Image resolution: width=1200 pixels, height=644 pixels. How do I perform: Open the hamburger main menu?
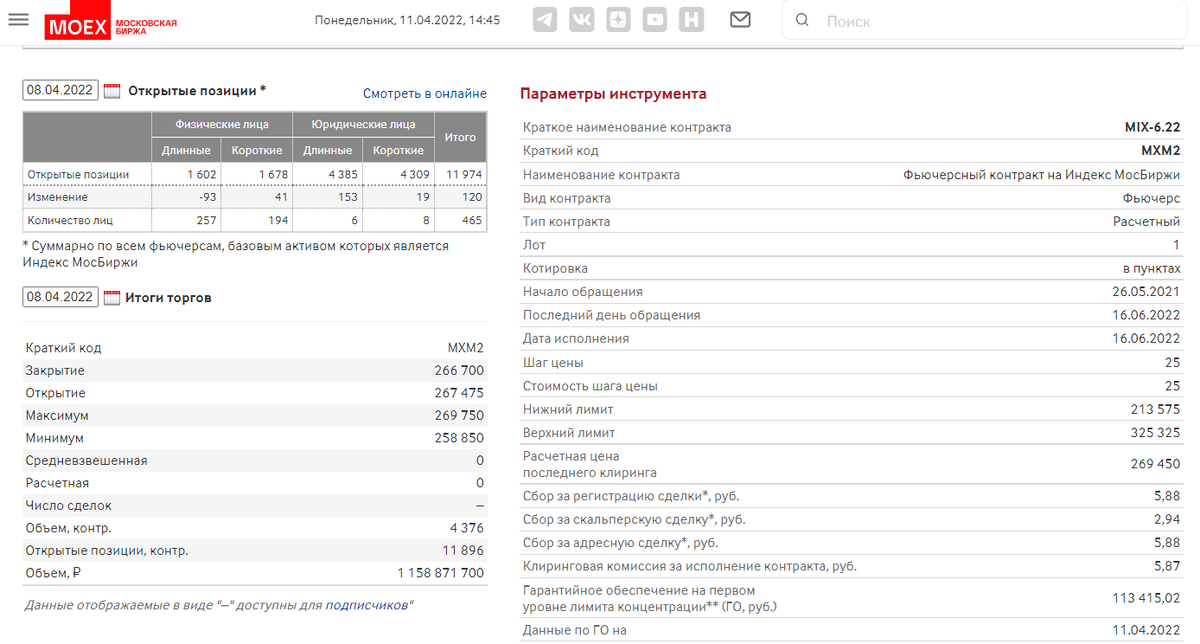18,20
